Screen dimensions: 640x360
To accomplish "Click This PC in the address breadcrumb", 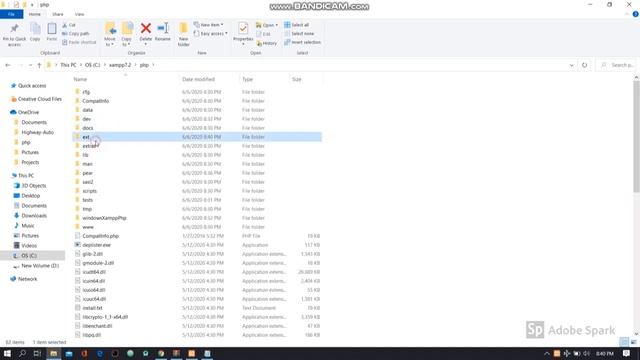I will pyautogui.click(x=68, y=65).
